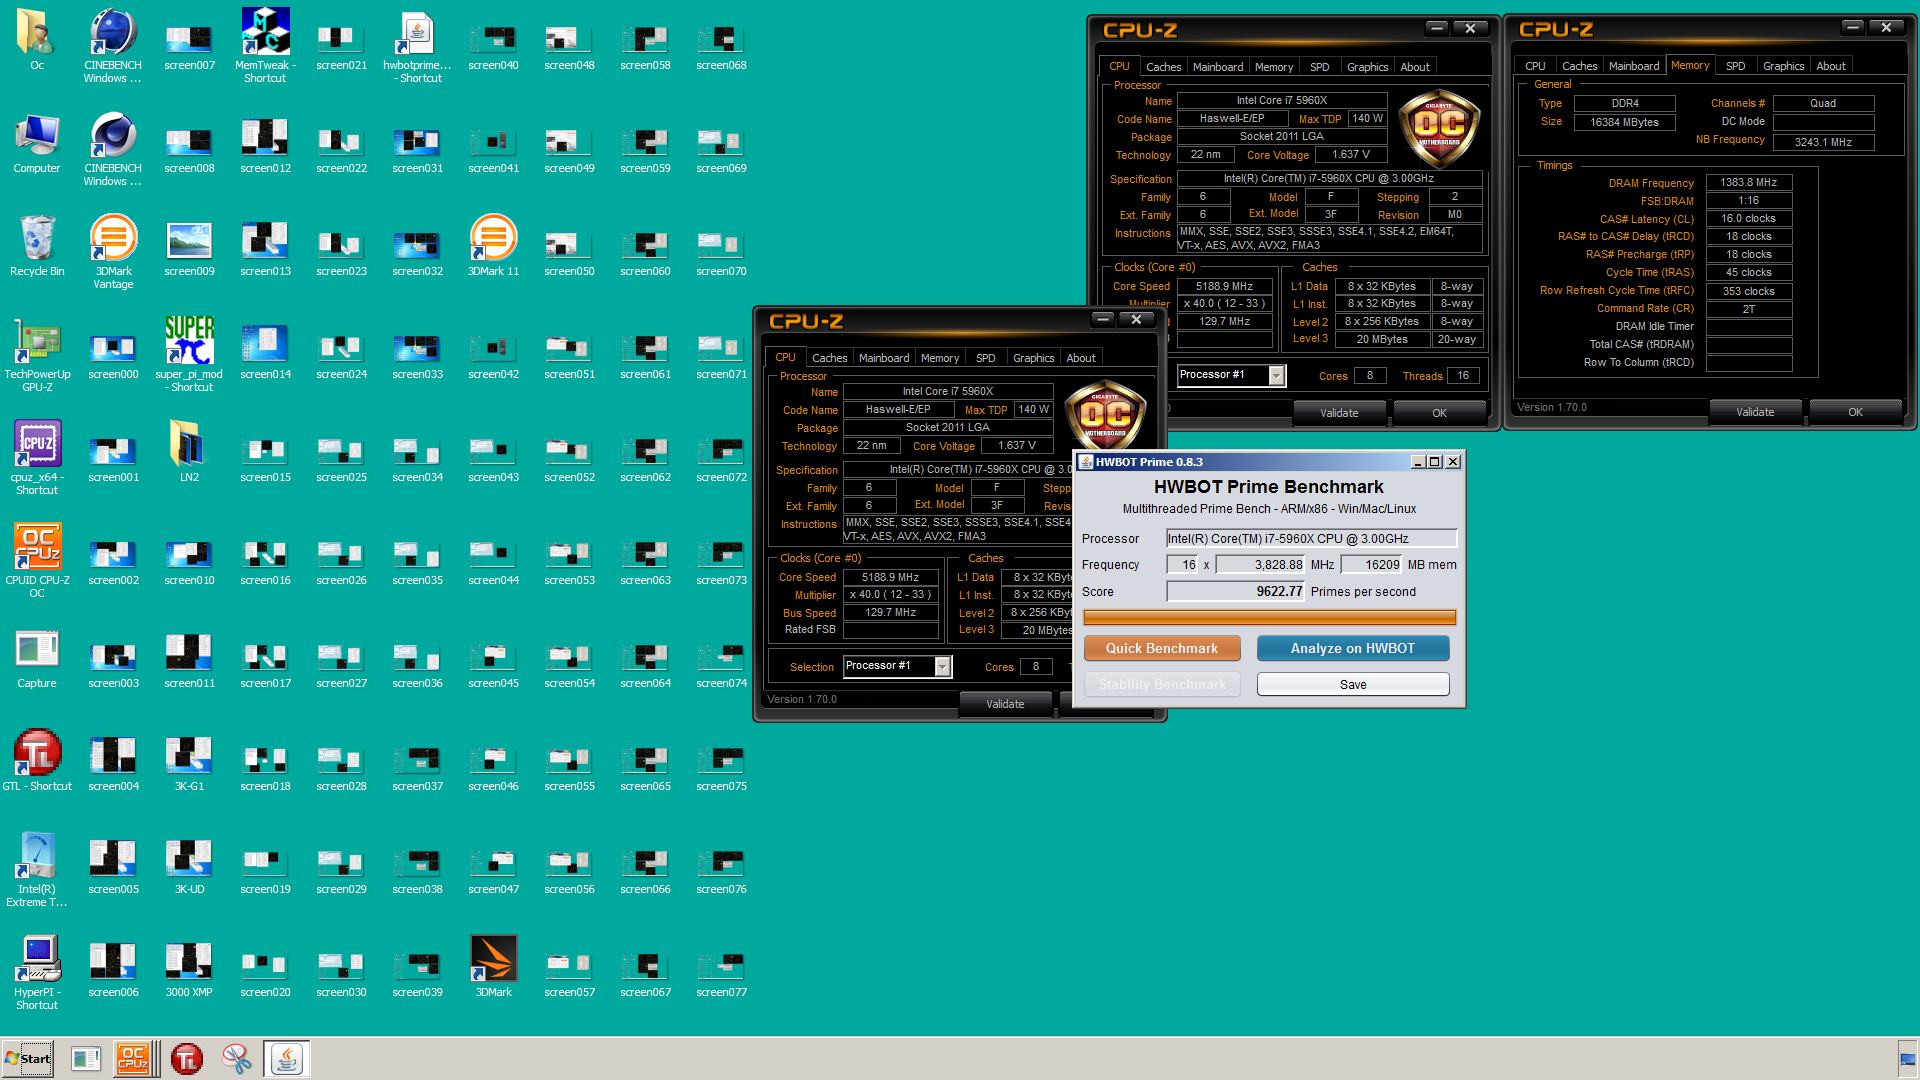Click Quick Benchmark in HWBOT Prime

coord(1162,648)
